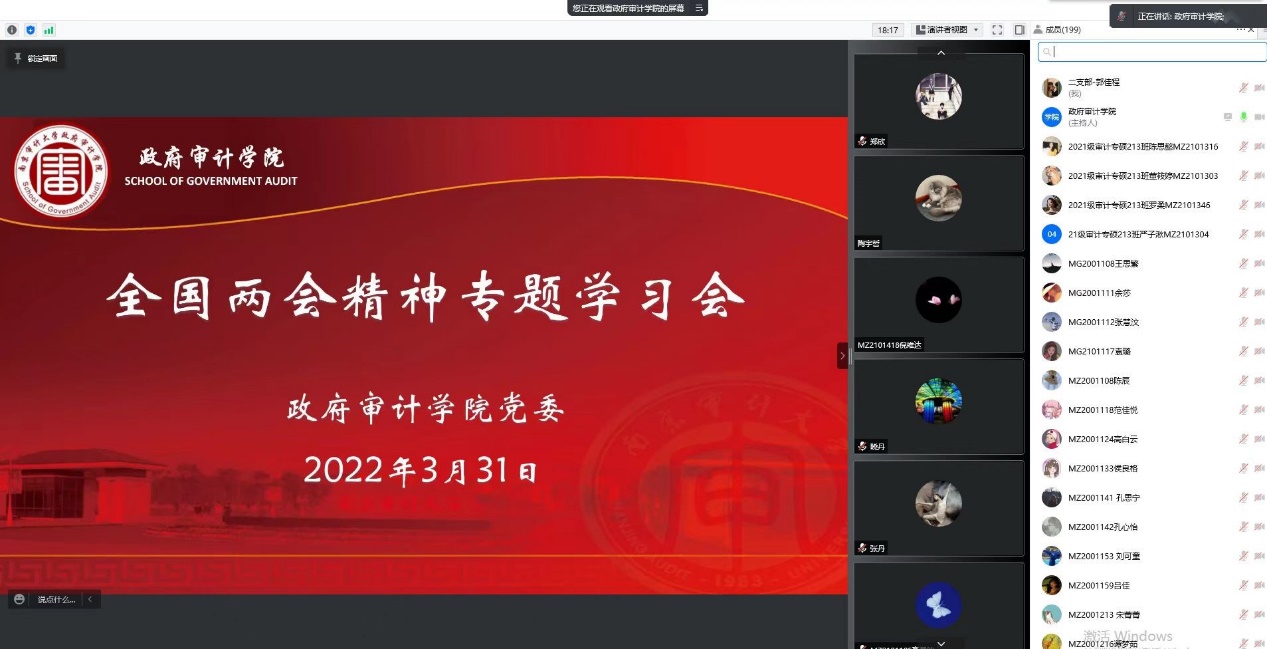Viewport: 1267px width, 649px height.
Task: Click the emoji smiley icon in chat bar
Action: tap(20, 599)
